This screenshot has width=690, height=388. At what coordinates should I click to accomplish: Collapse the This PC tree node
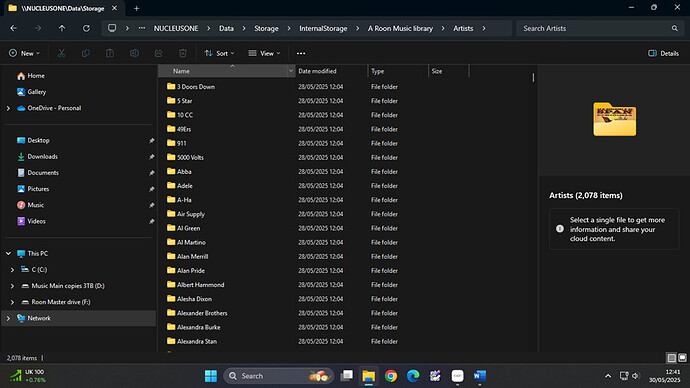point(8,253)
